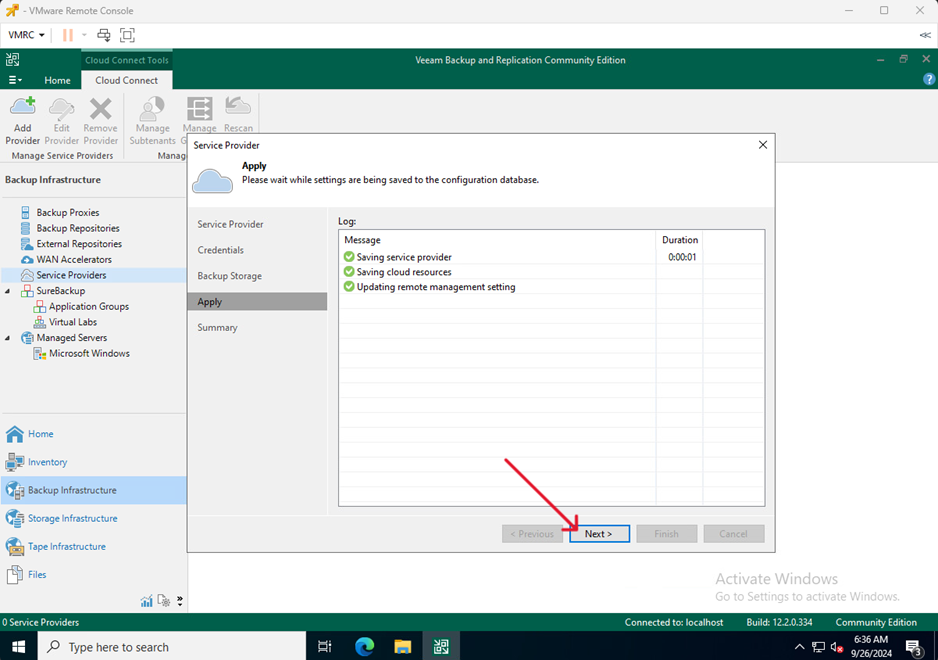The height and width of the screenshot is (660, 938).
Task: Click the Windows taskbar search box
Action: 170,647
